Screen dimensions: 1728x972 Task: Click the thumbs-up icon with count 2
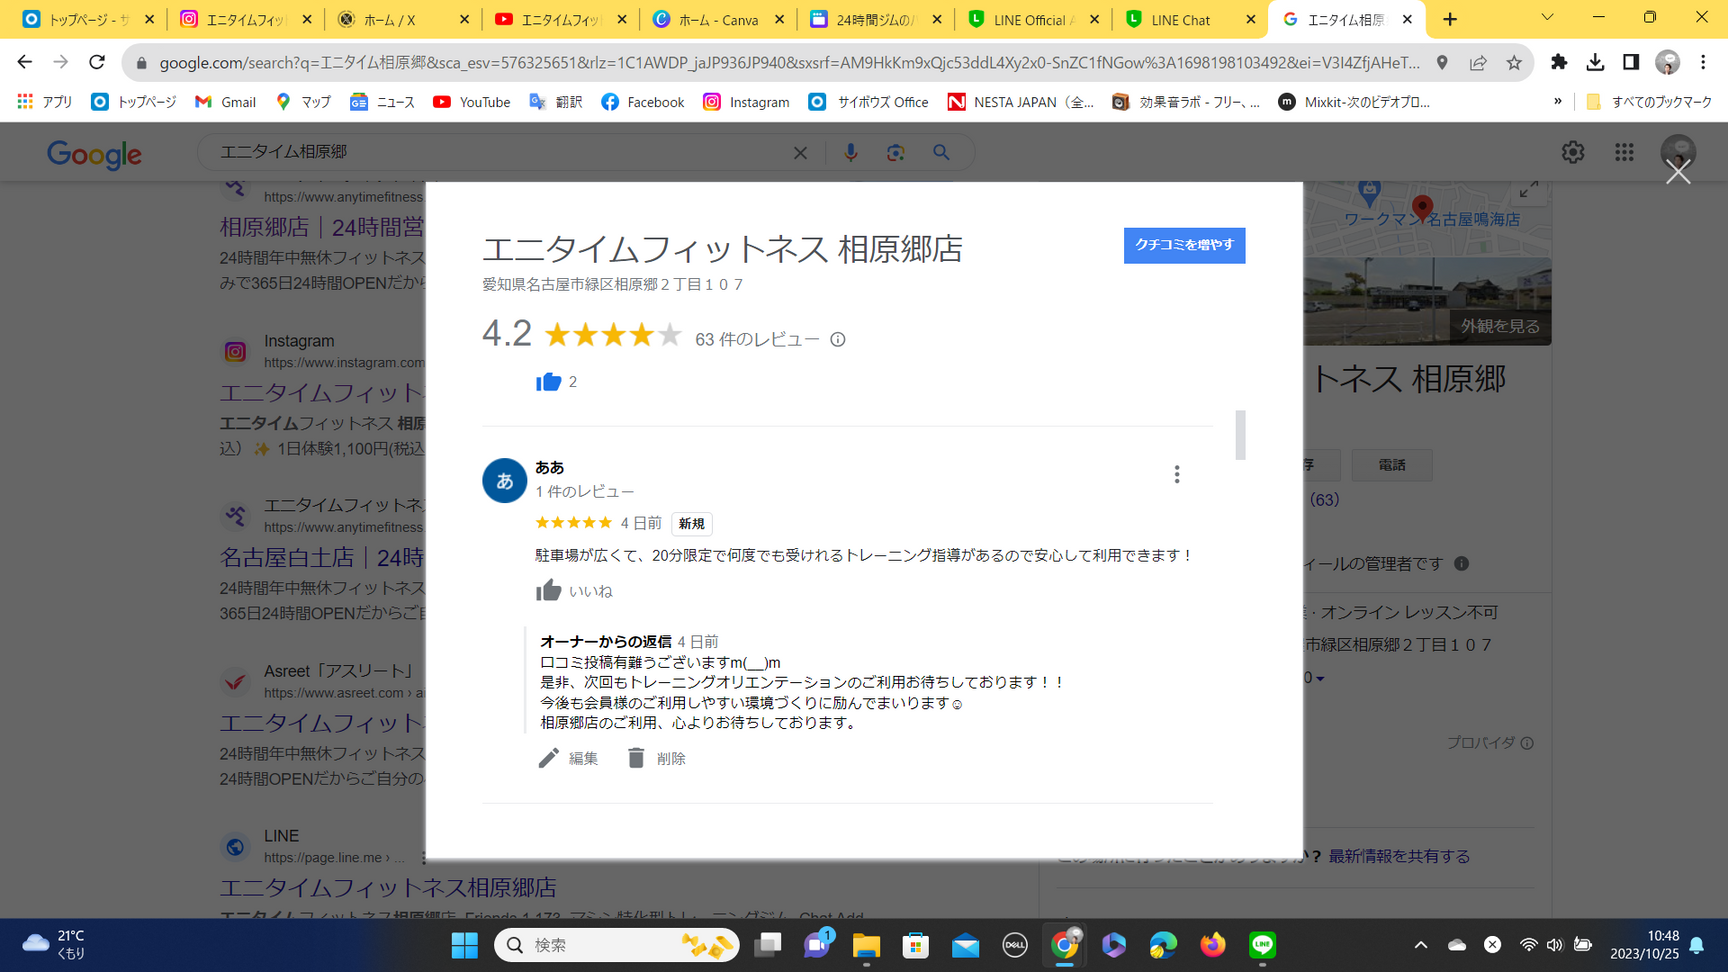pos(548,382)
